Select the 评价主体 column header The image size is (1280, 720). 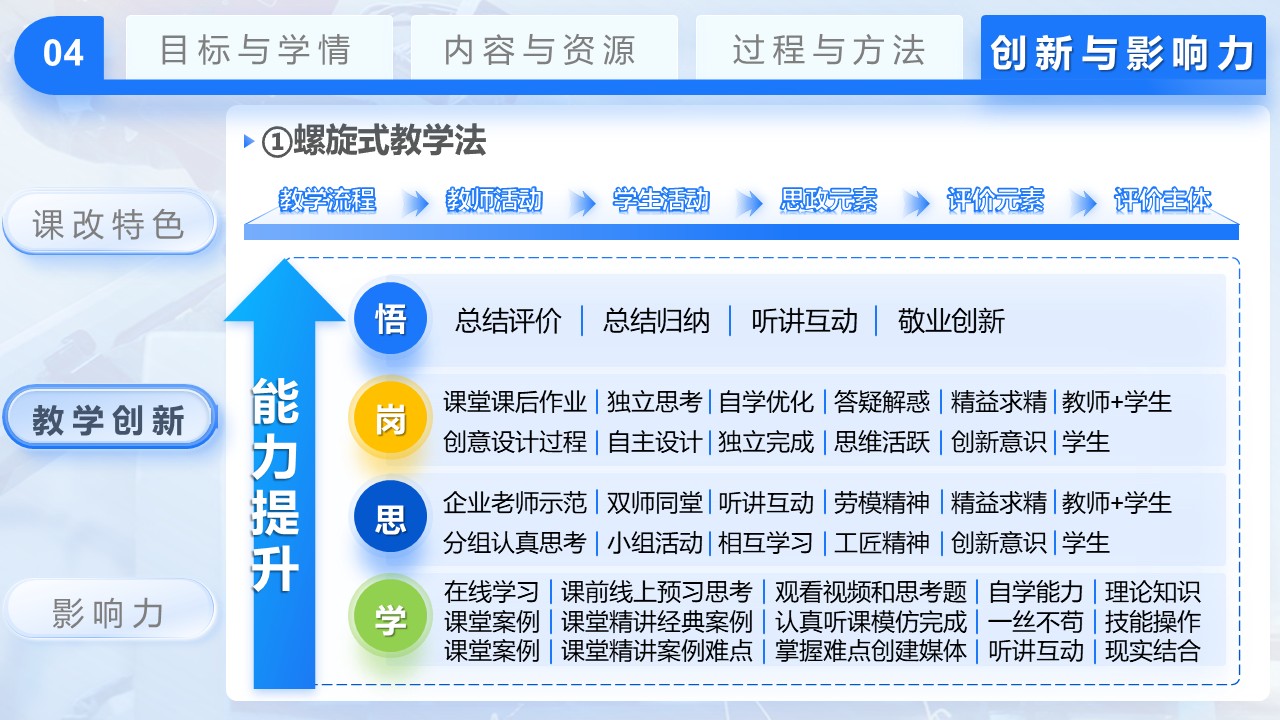(x=1162, y=200)
